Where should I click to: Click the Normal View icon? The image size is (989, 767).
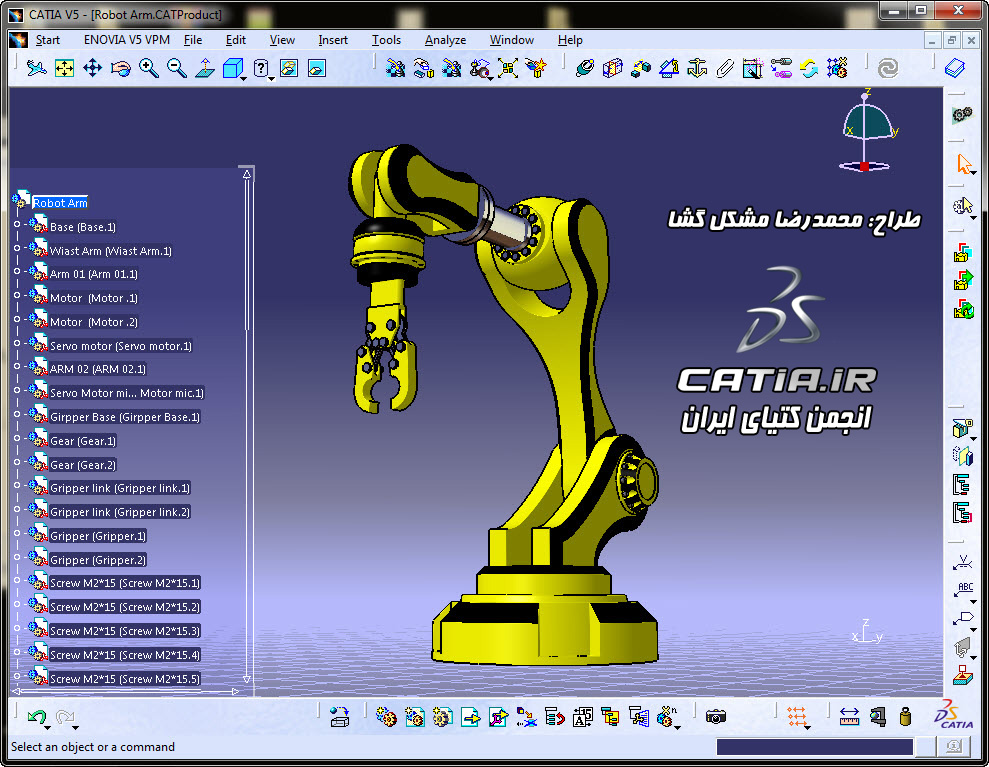click(204, 67)
